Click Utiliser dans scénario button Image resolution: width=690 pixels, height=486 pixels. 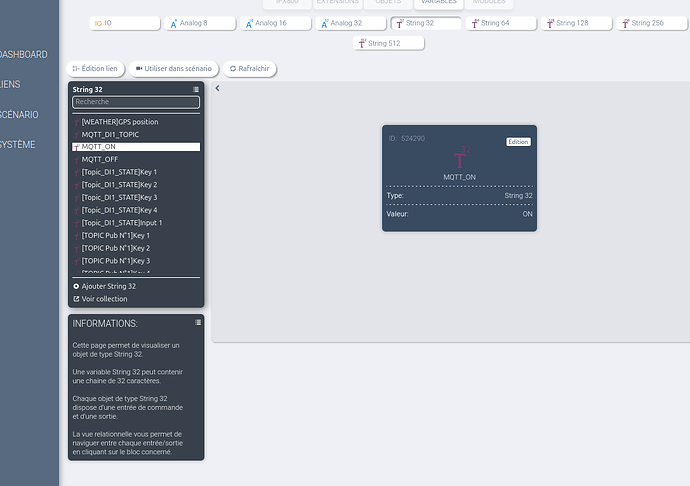(174, 69)
